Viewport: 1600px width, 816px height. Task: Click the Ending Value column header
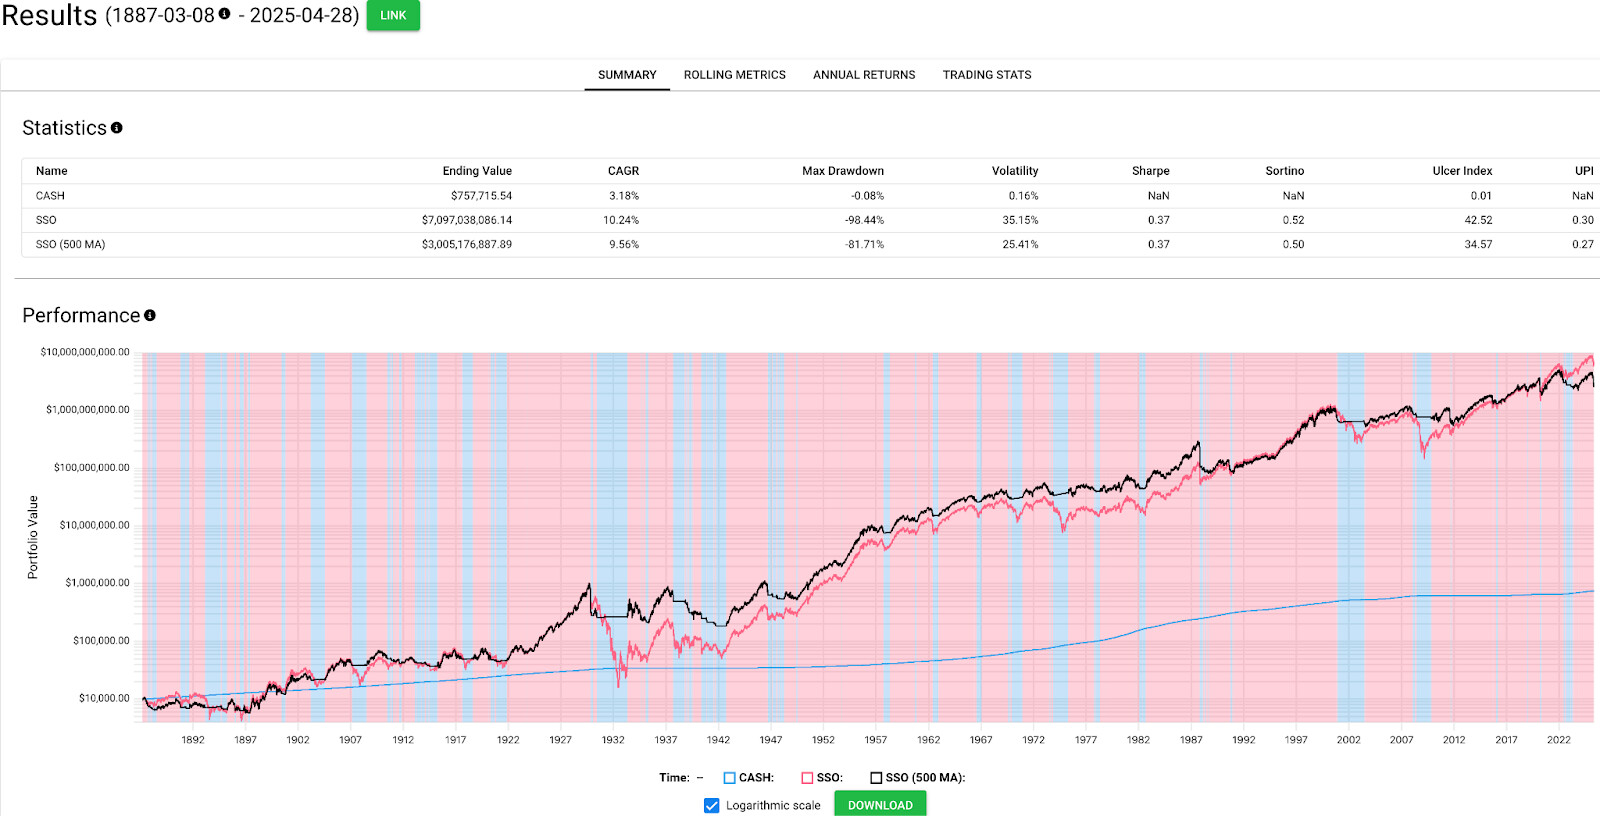coord(477,171)
